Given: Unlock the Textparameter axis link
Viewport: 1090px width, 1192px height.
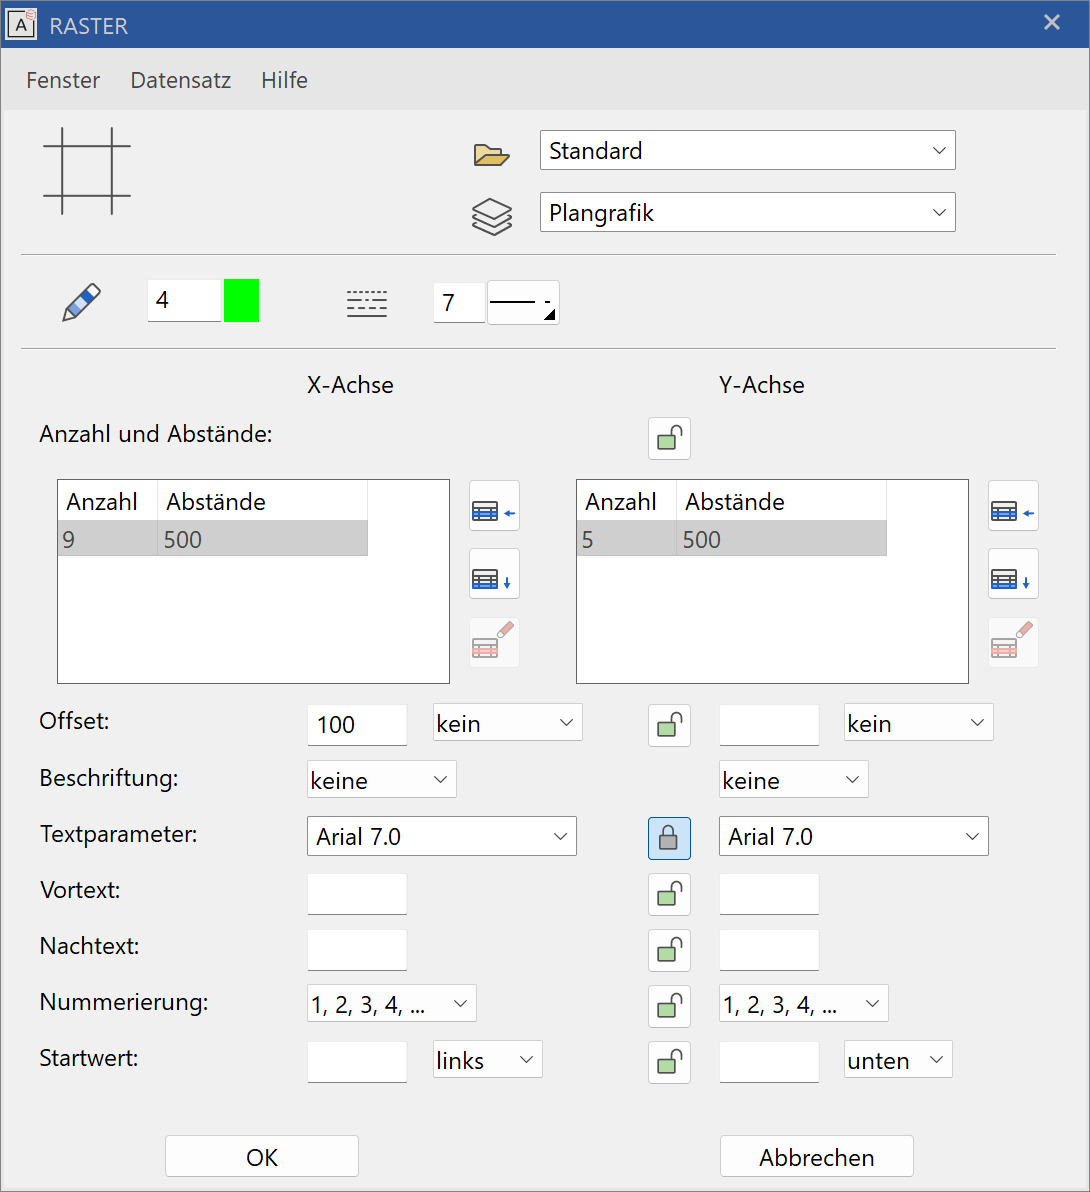Looking at the screenshot, I should [670, 839].
